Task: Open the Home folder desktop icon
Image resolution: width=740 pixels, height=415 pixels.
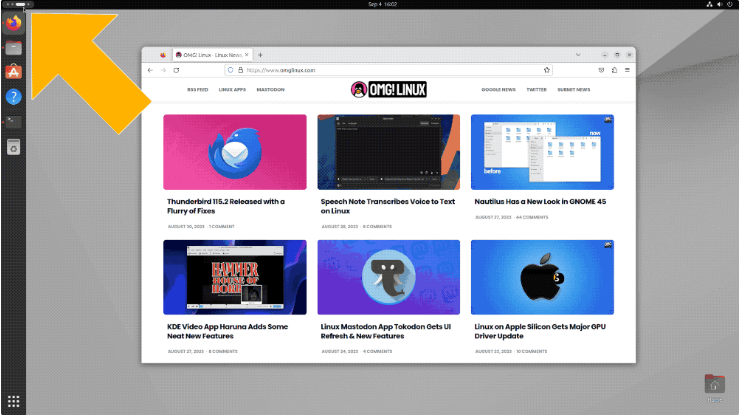Action: tap(715, 387)
